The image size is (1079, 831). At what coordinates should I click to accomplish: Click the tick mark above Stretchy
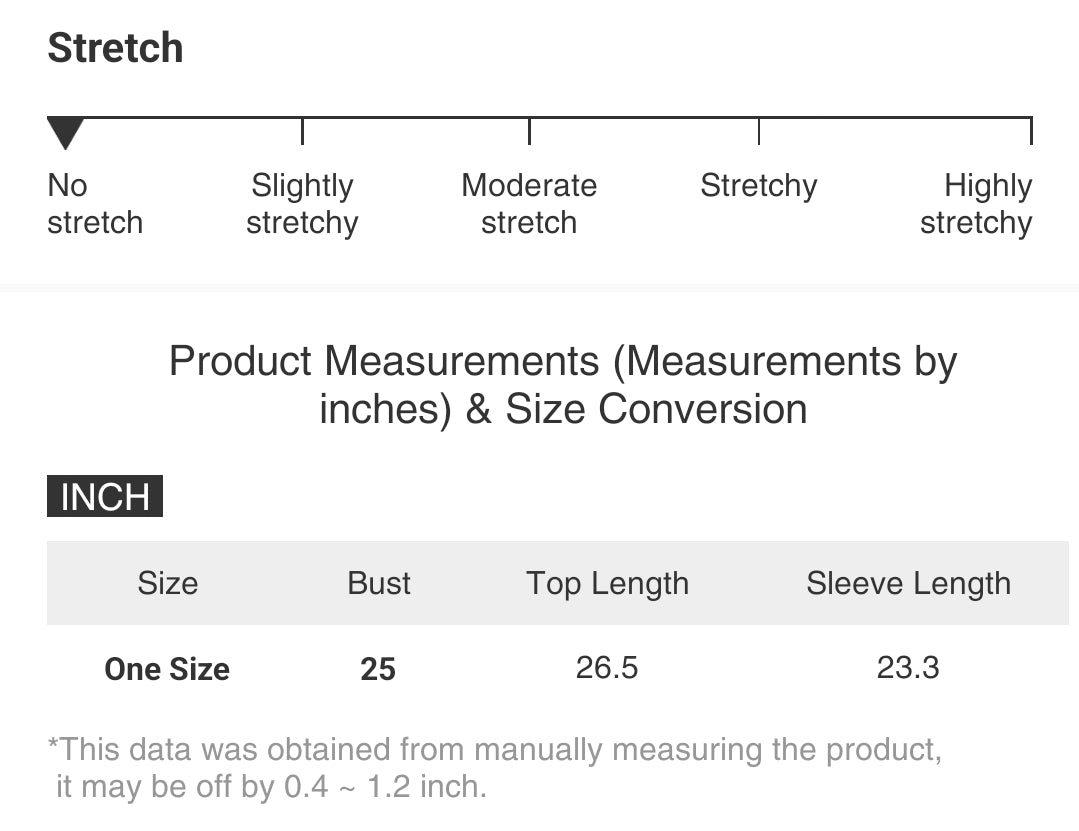point(759,131)
